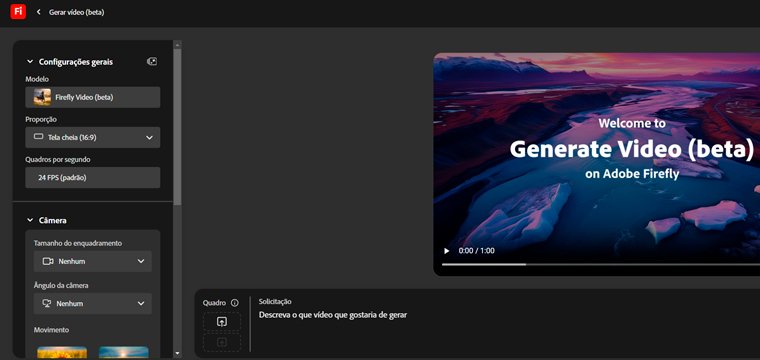Open Tamanho do enquadramento dropdown
760x360 pixels.
click(93, 261)
